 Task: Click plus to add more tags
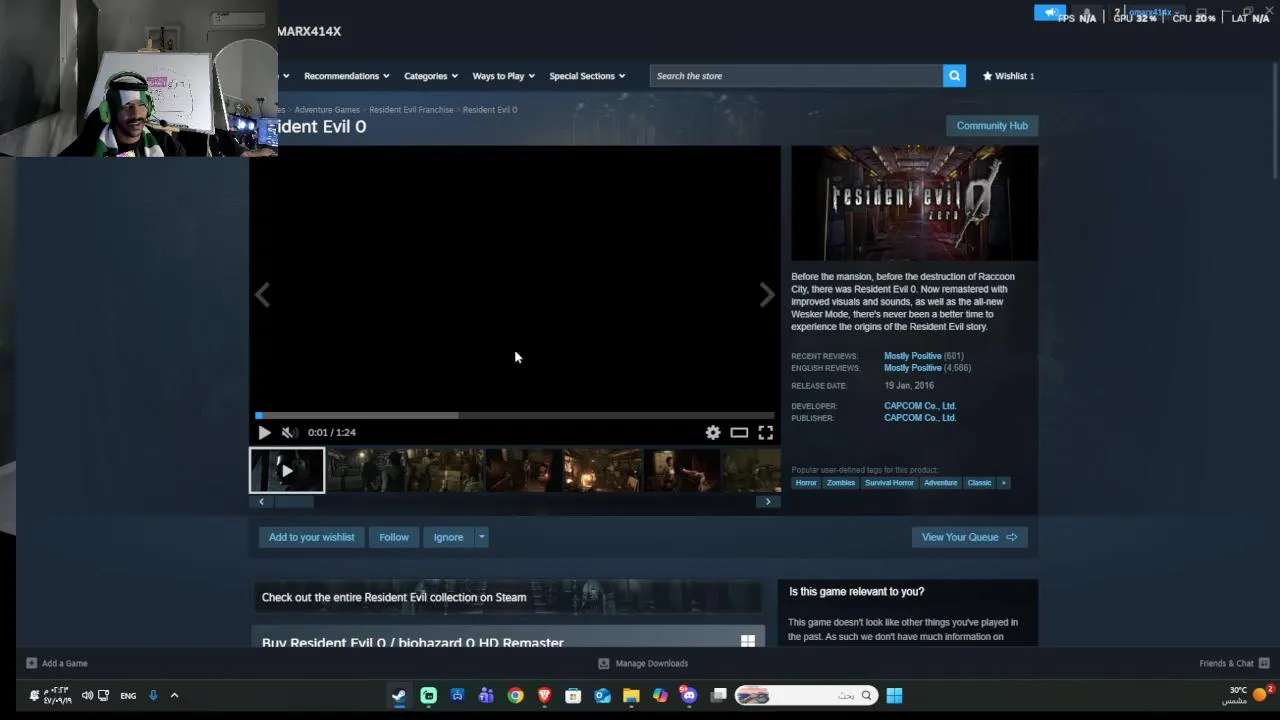click(1003, 483)
